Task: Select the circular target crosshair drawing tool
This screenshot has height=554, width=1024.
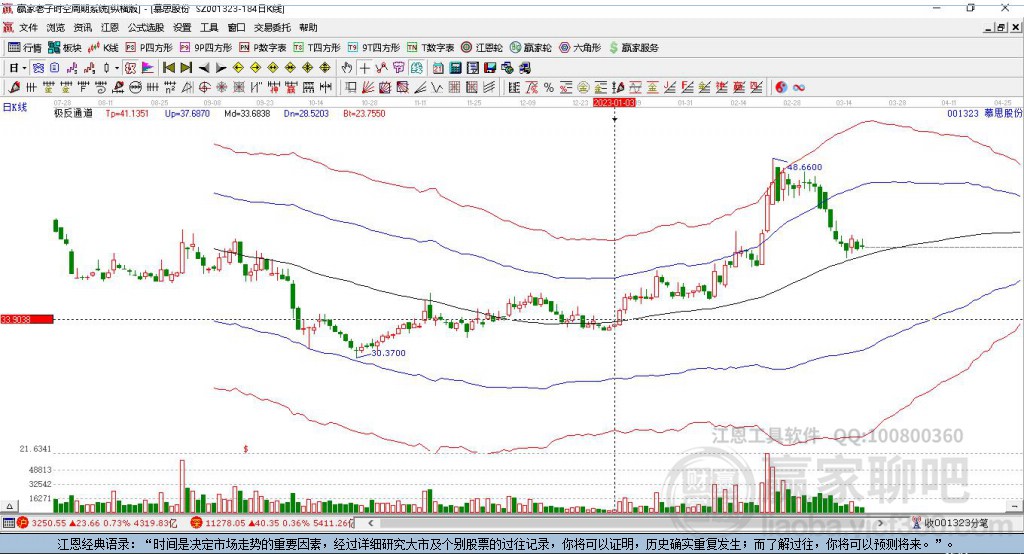Action: point(204,88)
